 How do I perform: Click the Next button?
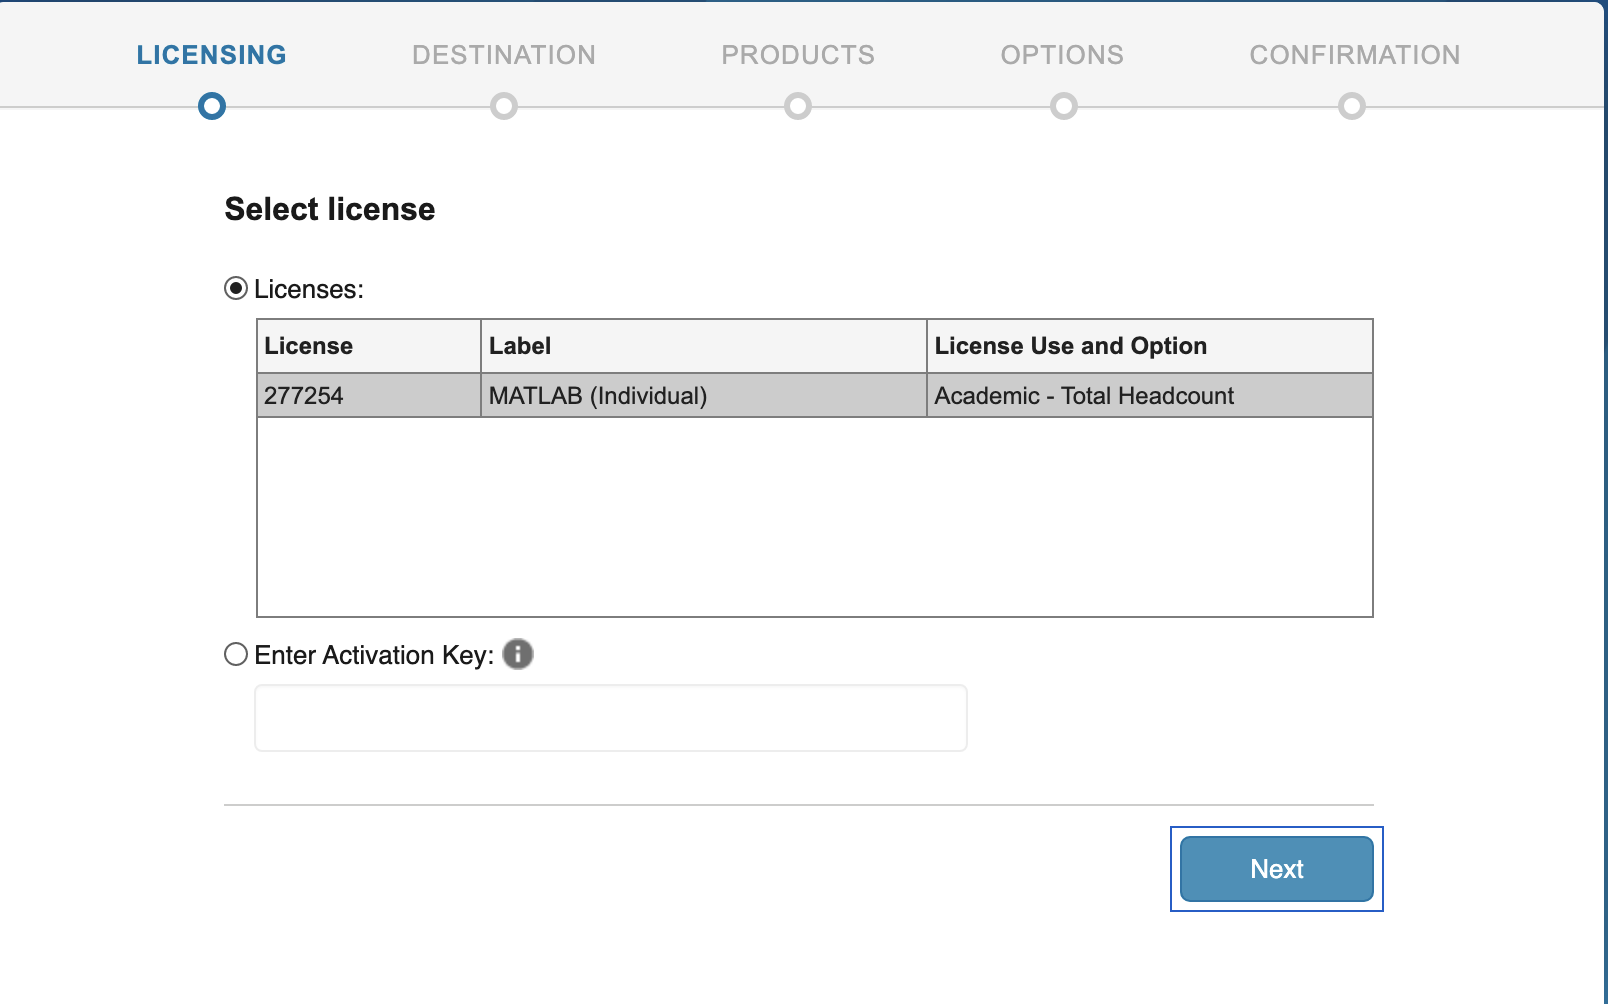1277,869
